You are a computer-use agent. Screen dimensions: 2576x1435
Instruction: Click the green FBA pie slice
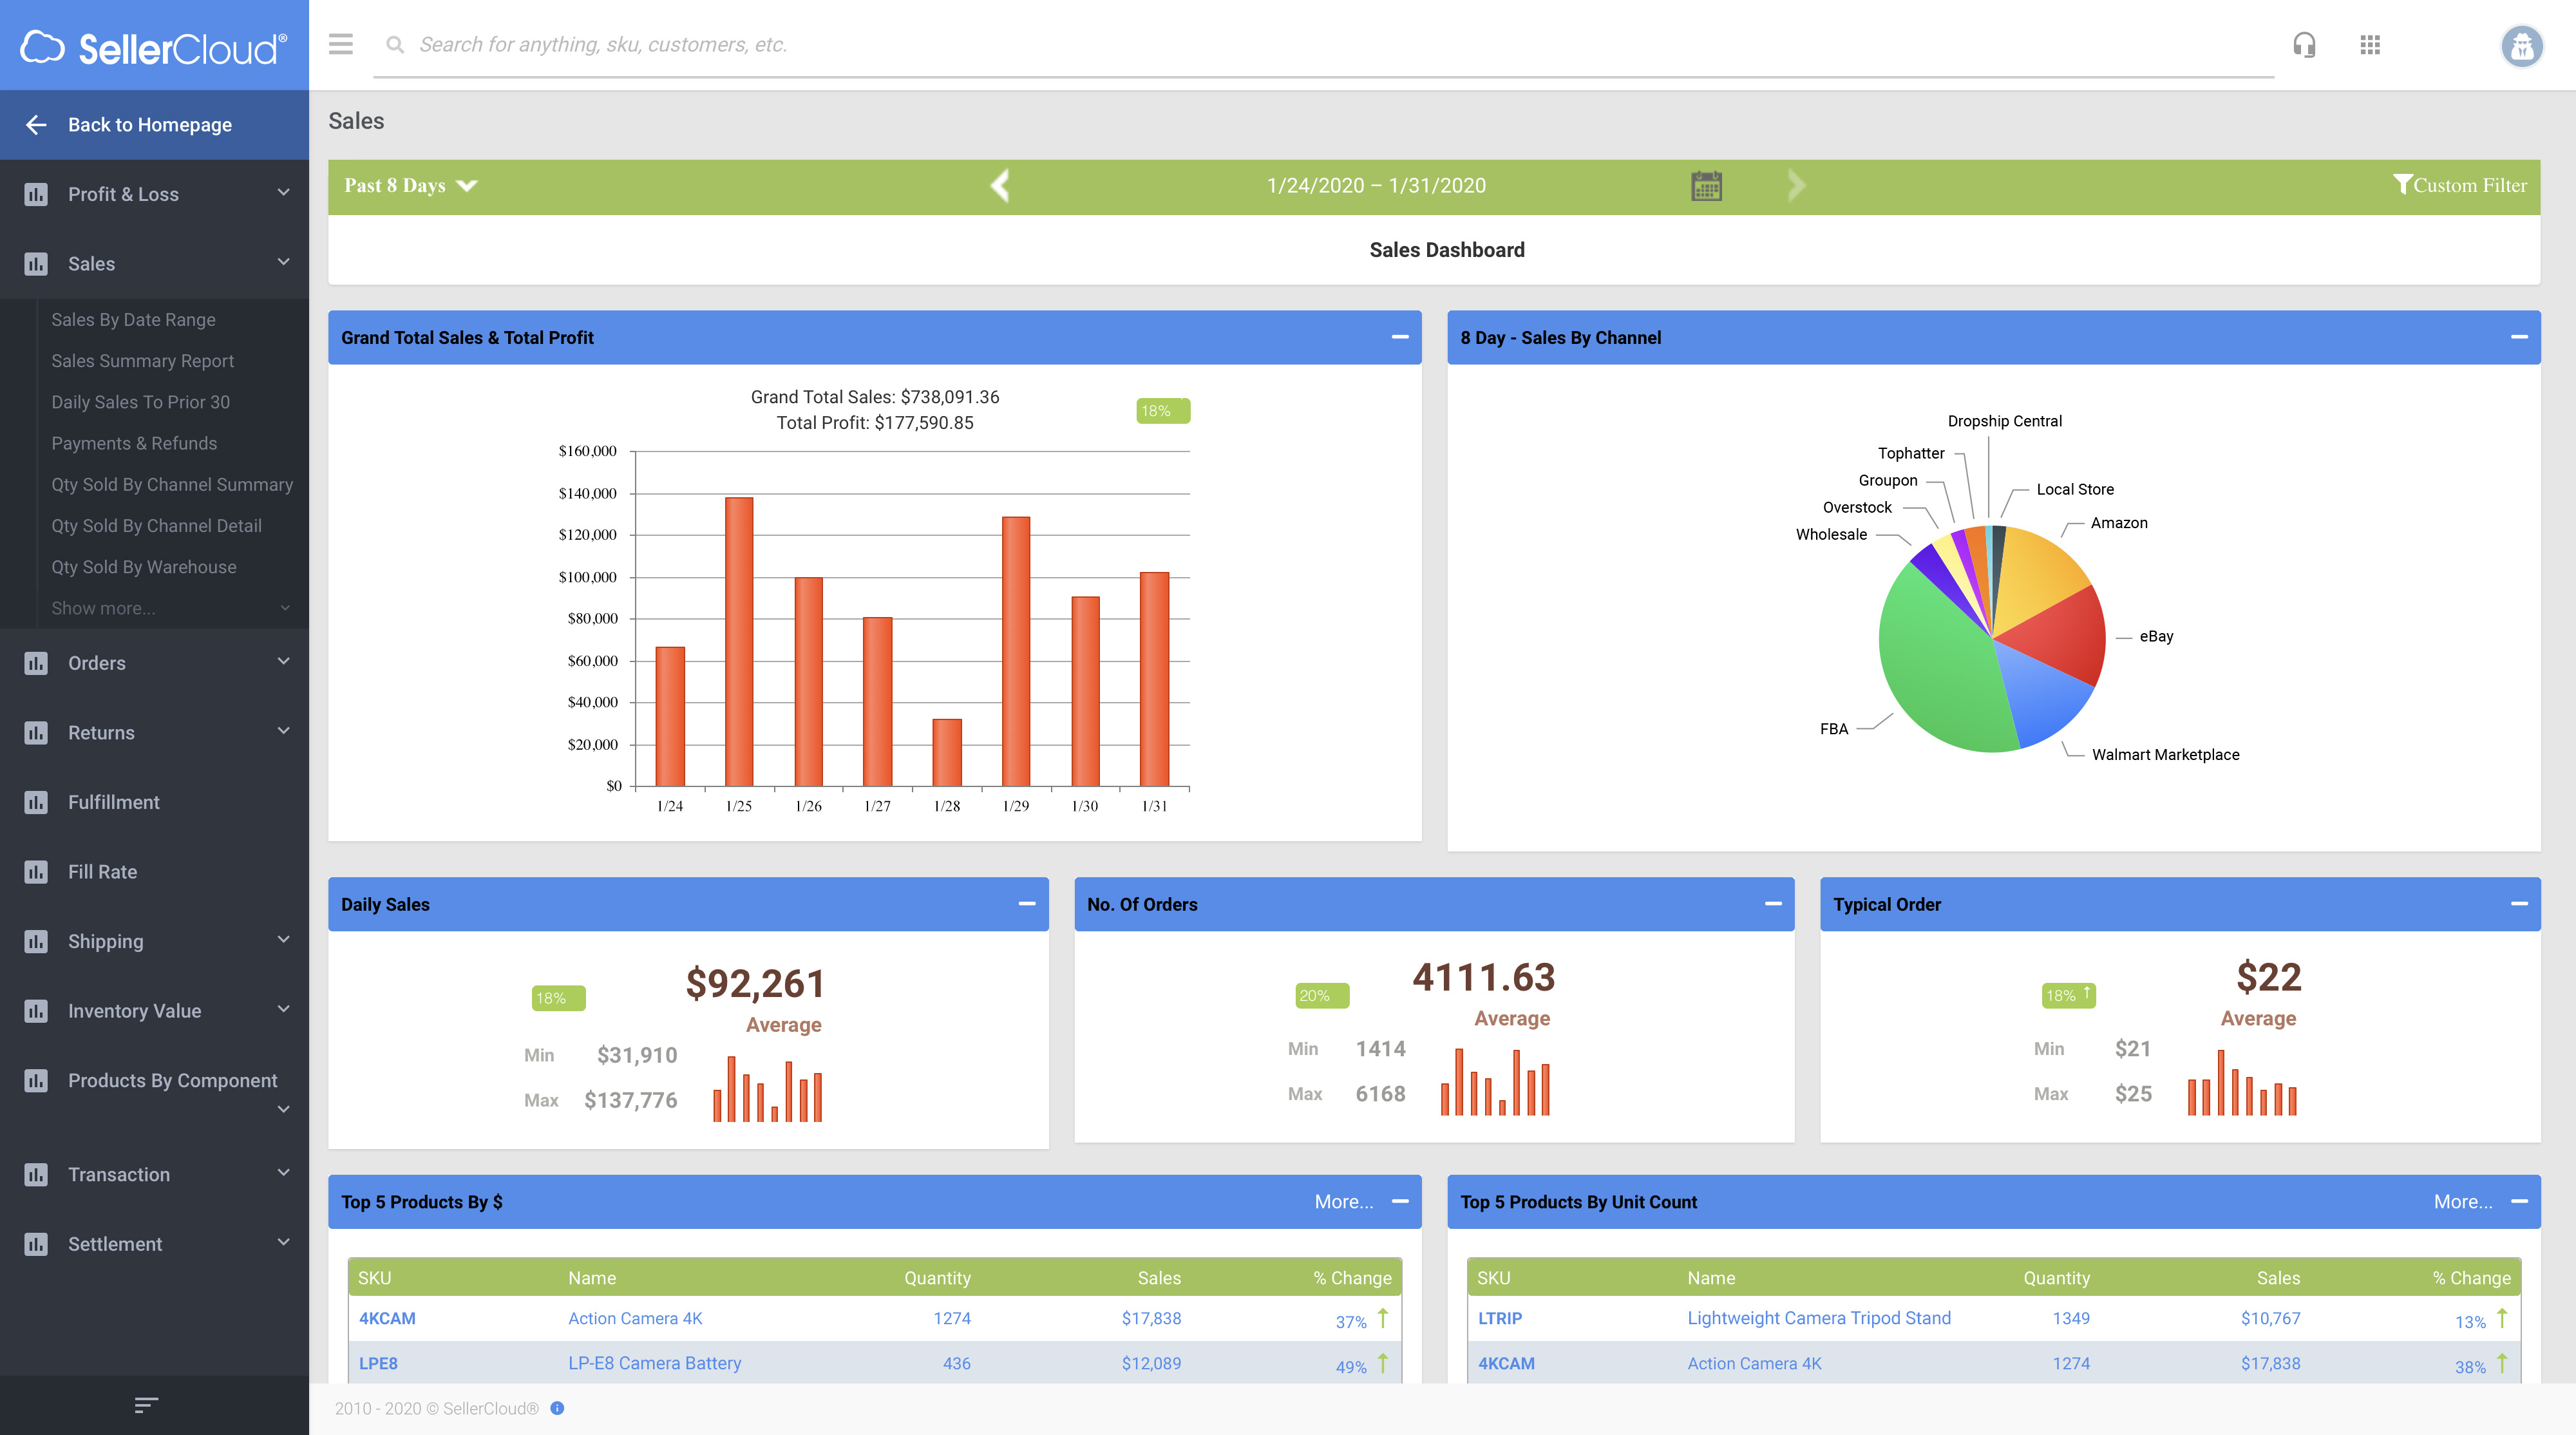[1935, 670]
